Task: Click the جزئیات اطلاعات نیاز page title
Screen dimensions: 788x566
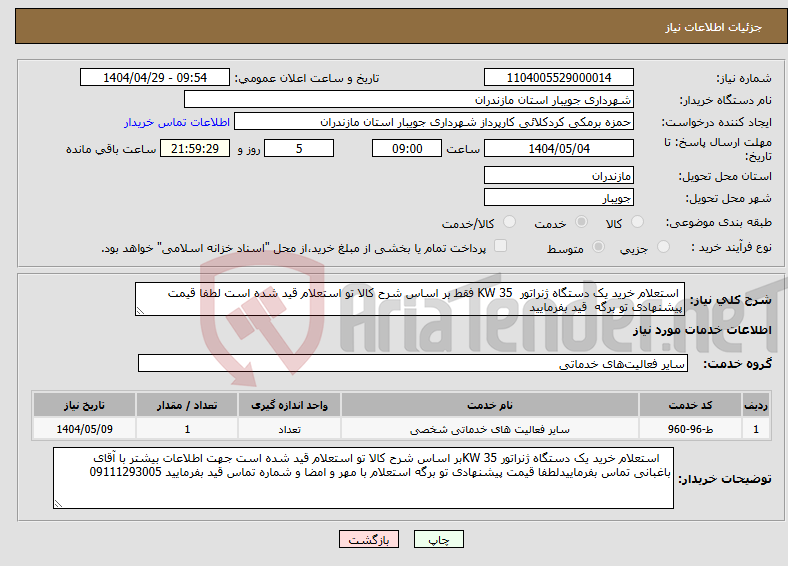Action: point(714,27)
